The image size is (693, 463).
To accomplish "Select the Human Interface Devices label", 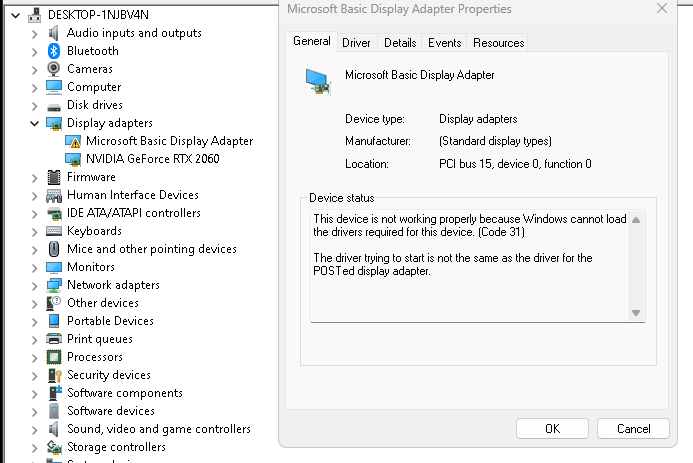I will (x=133, y=195).
